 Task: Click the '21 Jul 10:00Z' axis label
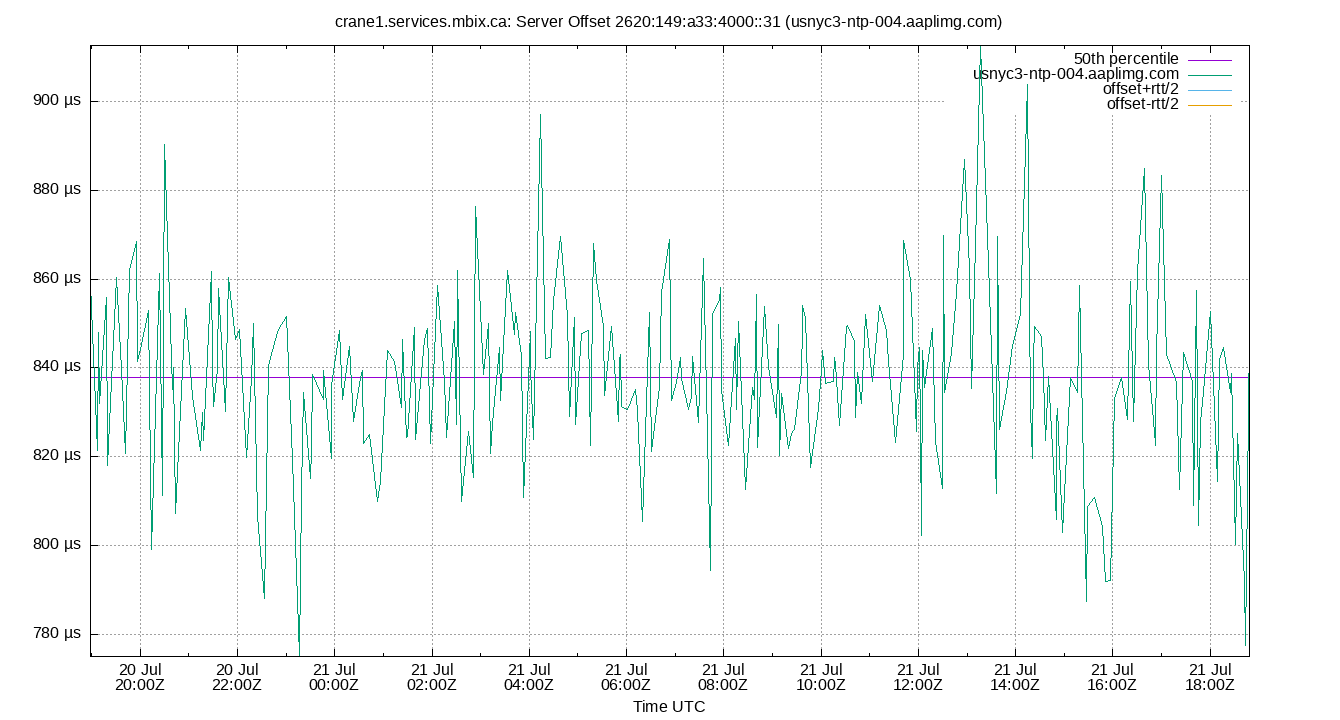pos(821,677)
